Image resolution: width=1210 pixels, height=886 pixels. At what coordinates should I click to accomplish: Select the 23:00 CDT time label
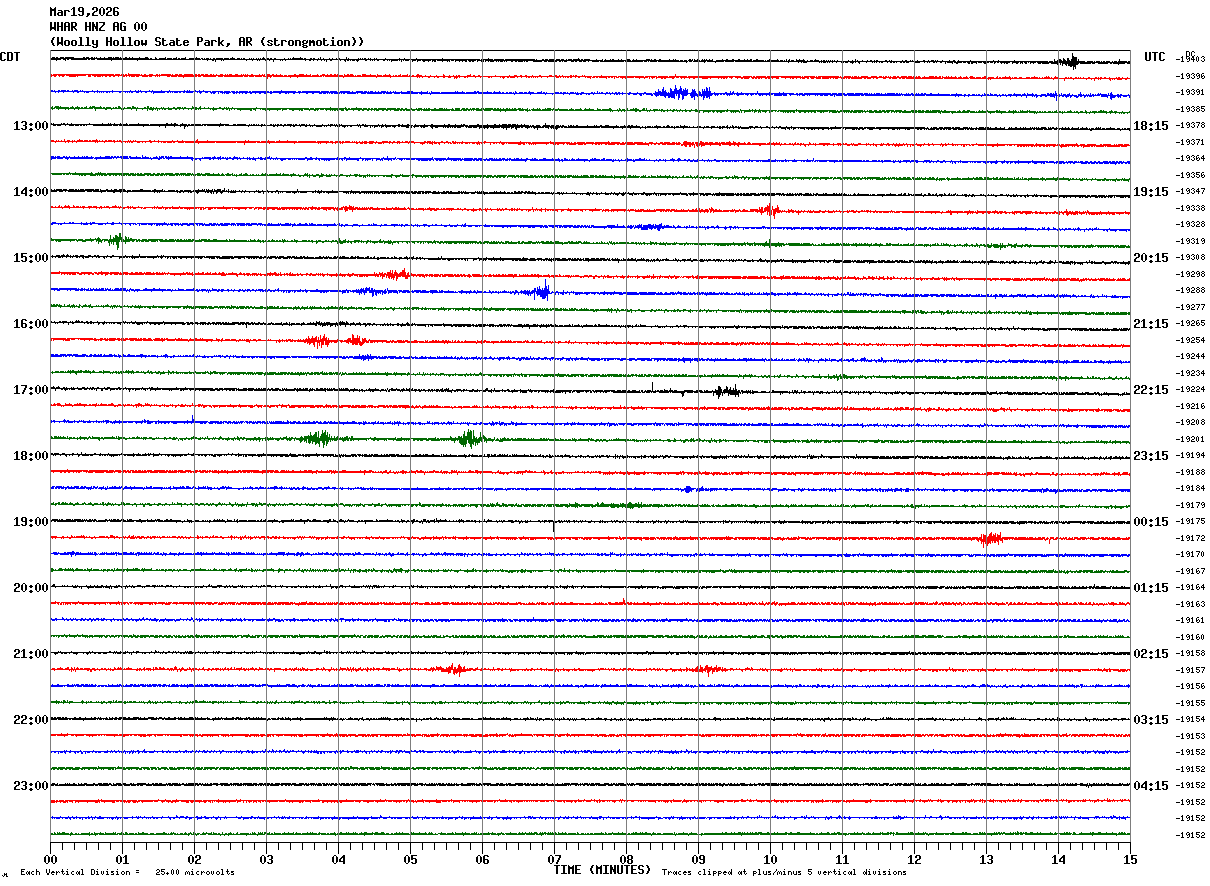click(x=31, y=786)
